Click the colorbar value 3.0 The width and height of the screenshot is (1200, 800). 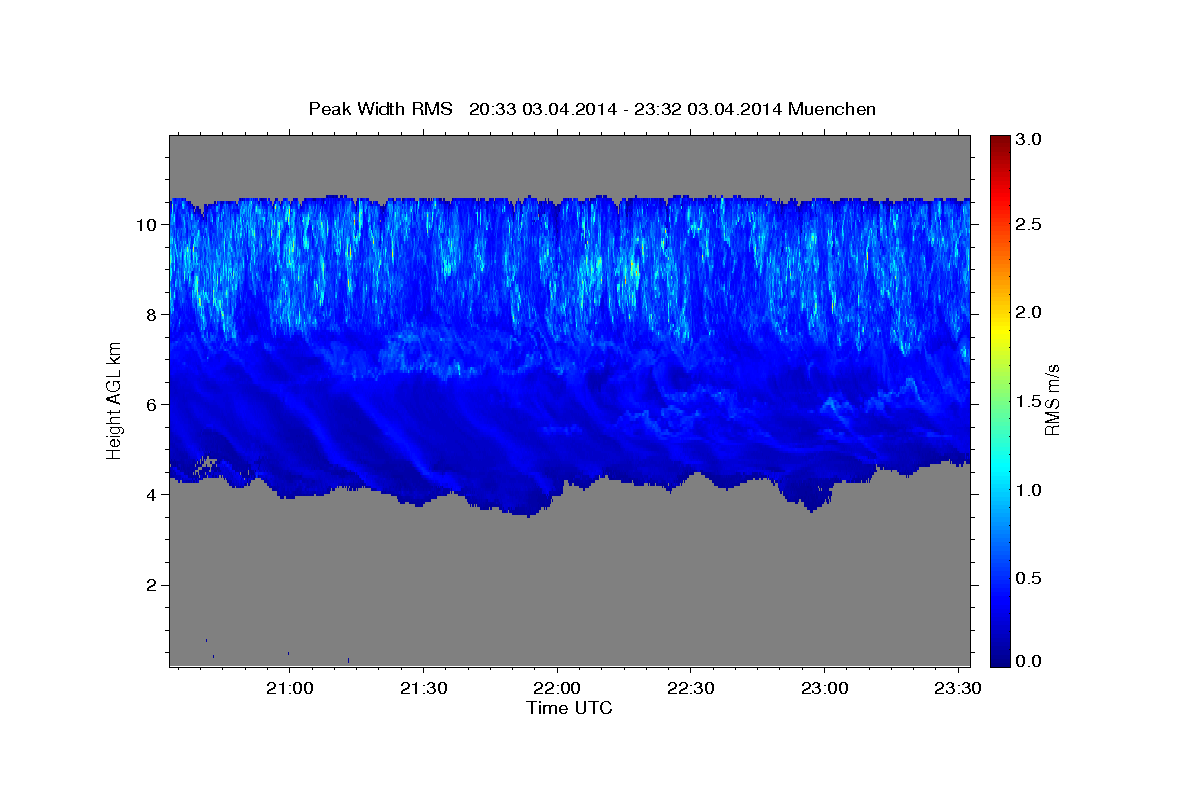pyautogui.click(x=1031, y=139)
